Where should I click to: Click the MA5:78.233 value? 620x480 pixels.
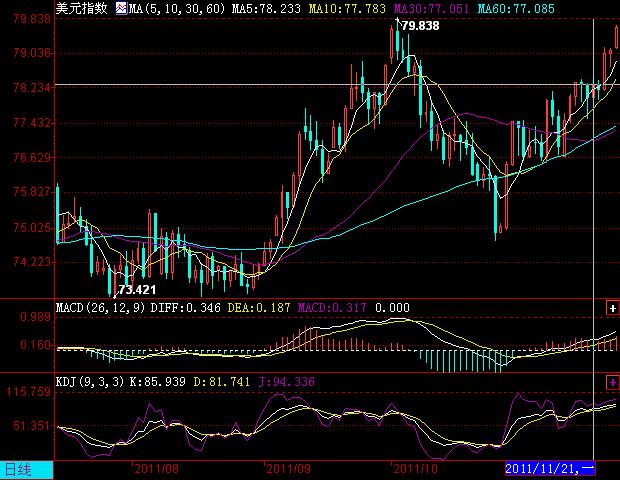tap(266, 8)
